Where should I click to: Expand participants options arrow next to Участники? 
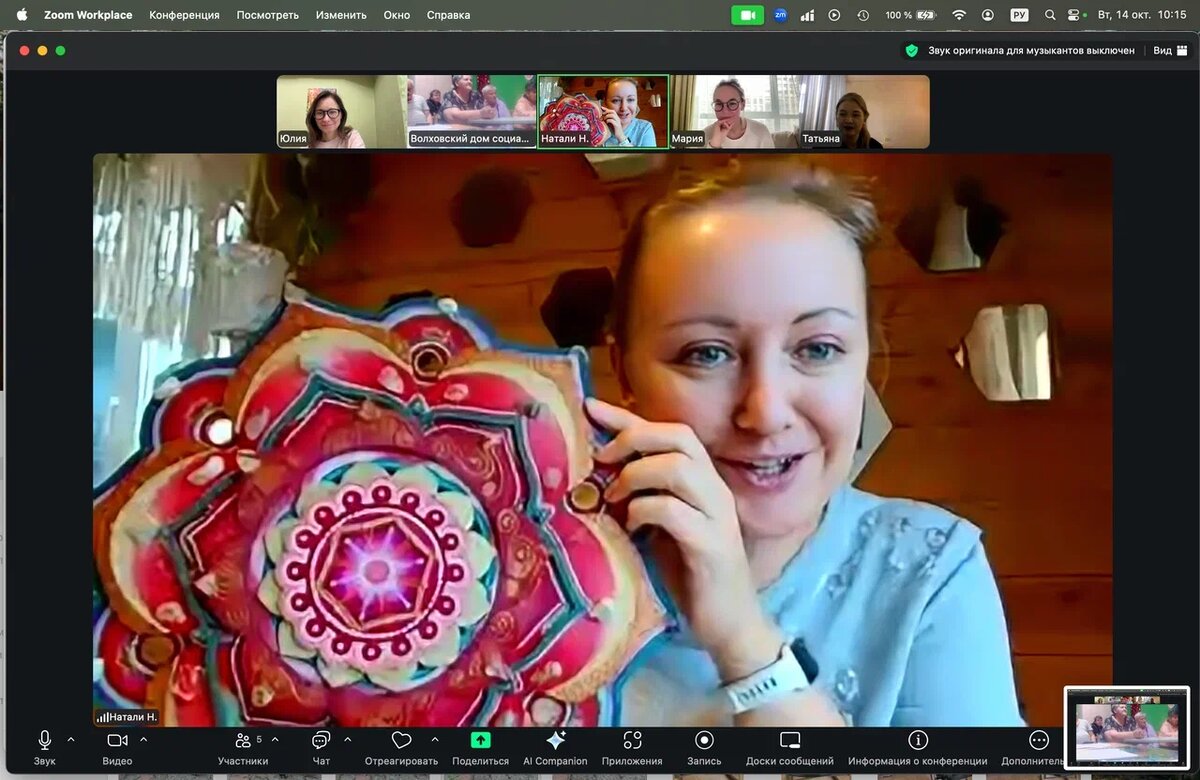tap(275, 740)
